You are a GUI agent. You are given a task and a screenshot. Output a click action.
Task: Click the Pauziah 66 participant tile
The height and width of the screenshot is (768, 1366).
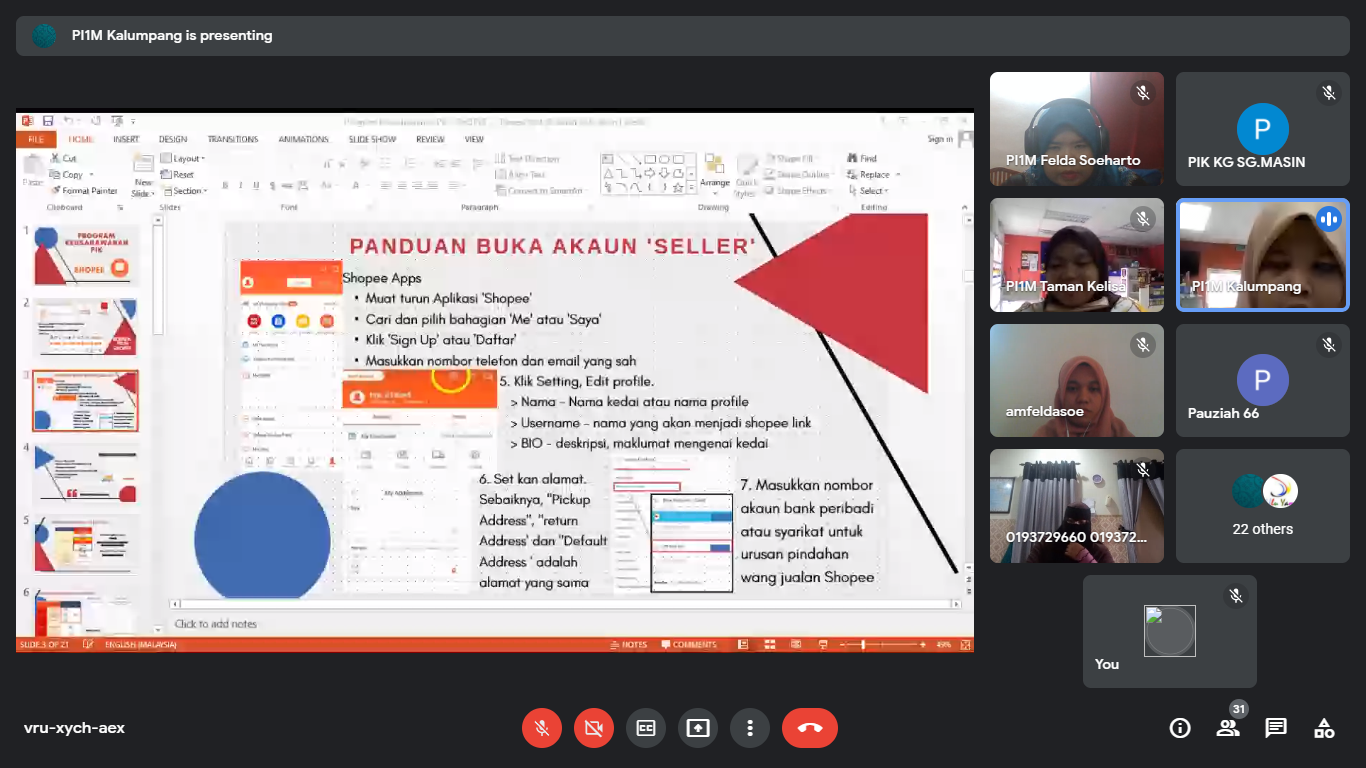[x=1262, y=380]
